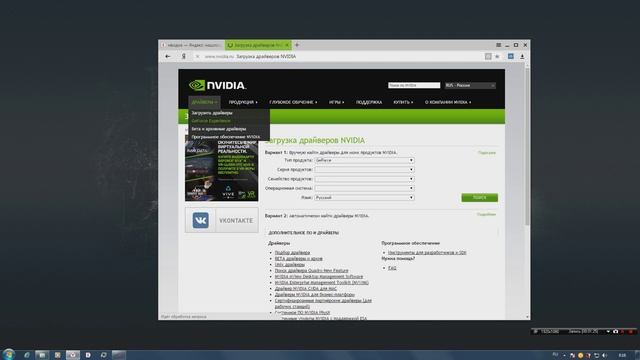Open the taskbar icon lettered D
The height and width of the screenshot is (360, 640).
coord(88,355)
